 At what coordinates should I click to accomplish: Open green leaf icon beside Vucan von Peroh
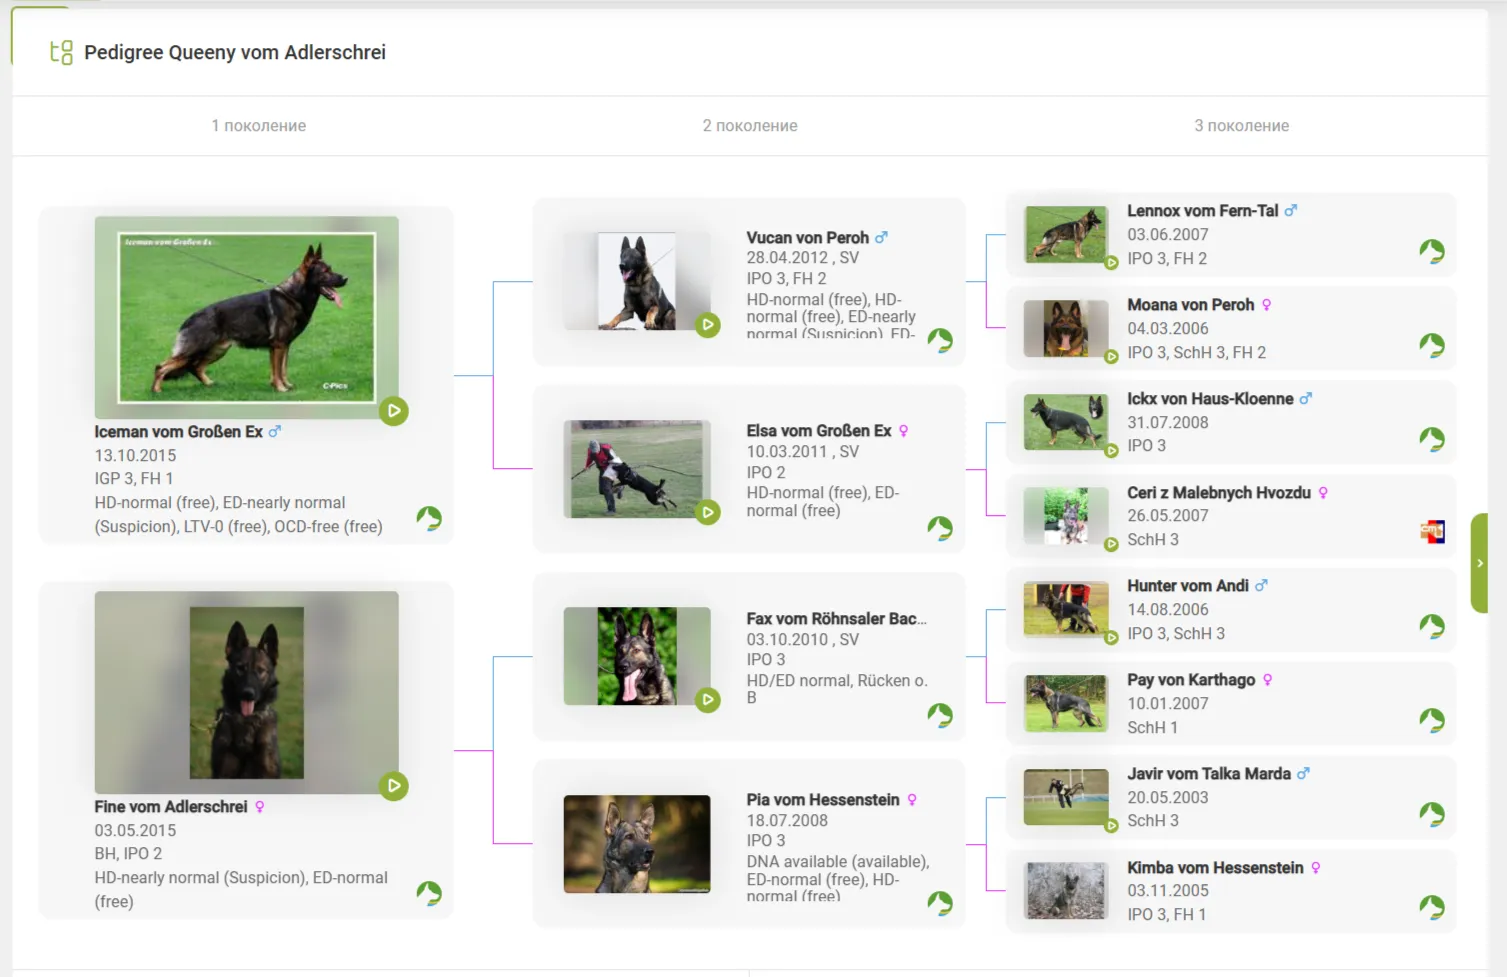pyautogui.click(x=940, y=341)
